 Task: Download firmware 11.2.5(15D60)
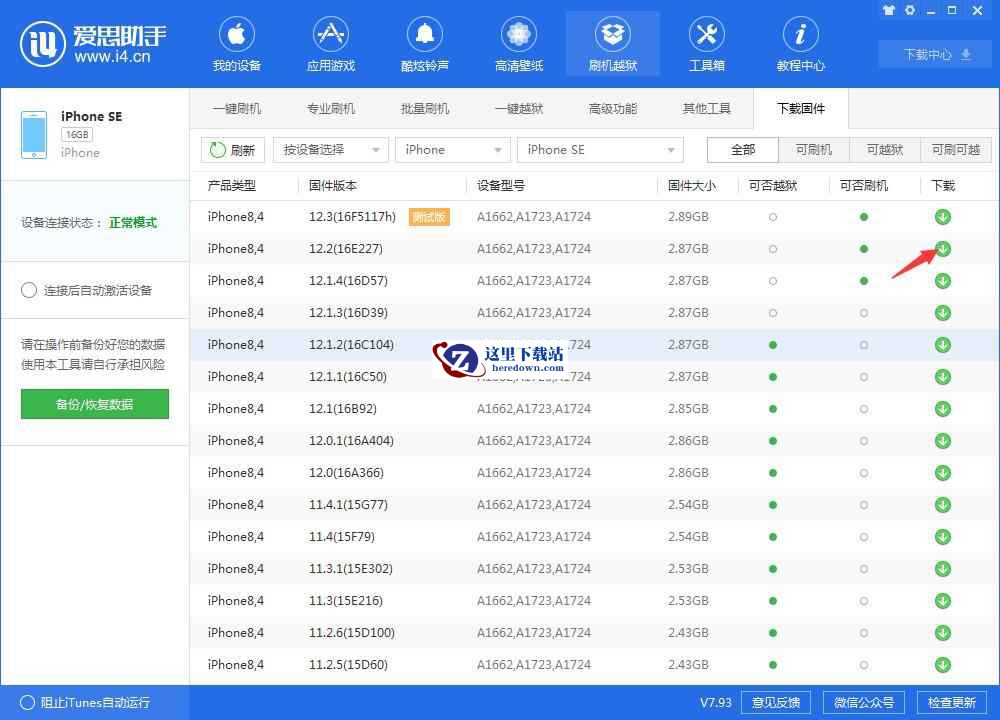(x=943, y=665)
